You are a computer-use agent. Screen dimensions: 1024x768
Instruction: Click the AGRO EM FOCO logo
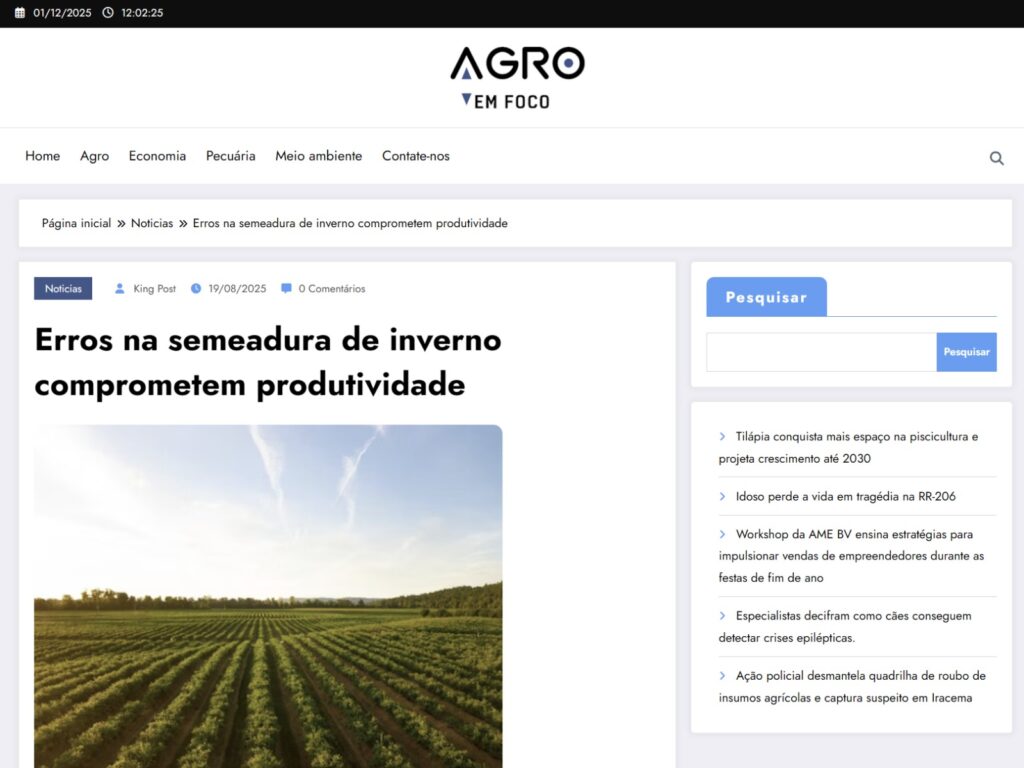pos(515,77)
